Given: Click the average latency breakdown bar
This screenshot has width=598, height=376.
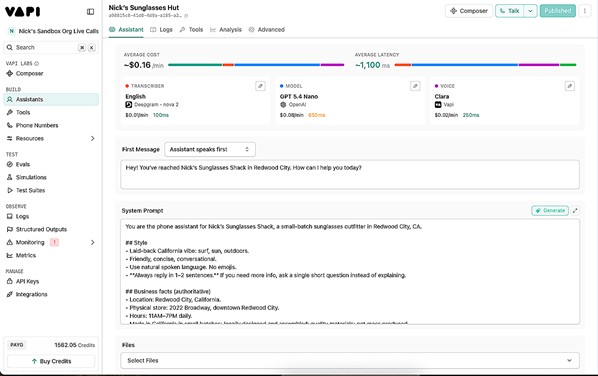Looking at the screenshot, I should tap(485, 65).
